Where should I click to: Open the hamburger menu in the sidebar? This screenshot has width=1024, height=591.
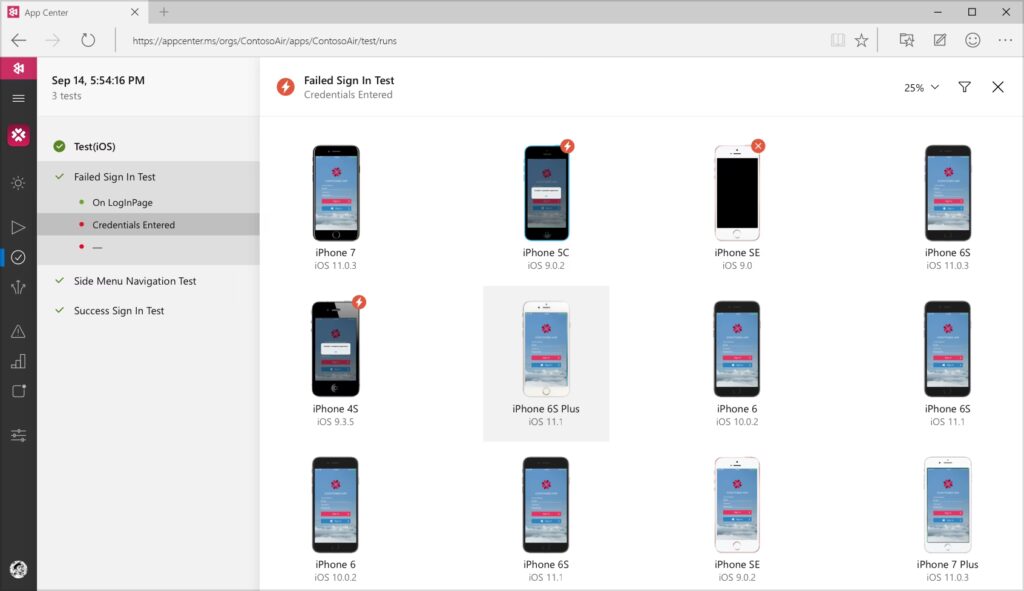pos(18,98)
